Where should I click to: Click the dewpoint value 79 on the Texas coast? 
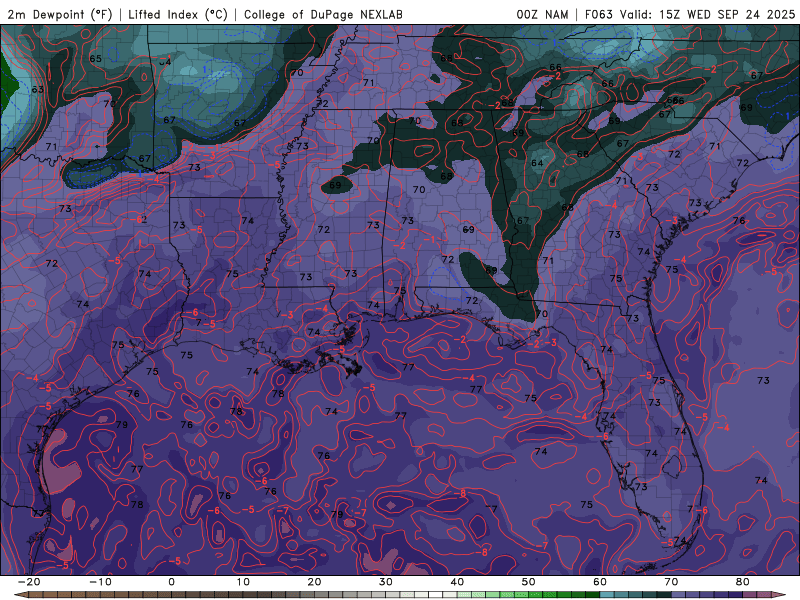click(121, 424)
